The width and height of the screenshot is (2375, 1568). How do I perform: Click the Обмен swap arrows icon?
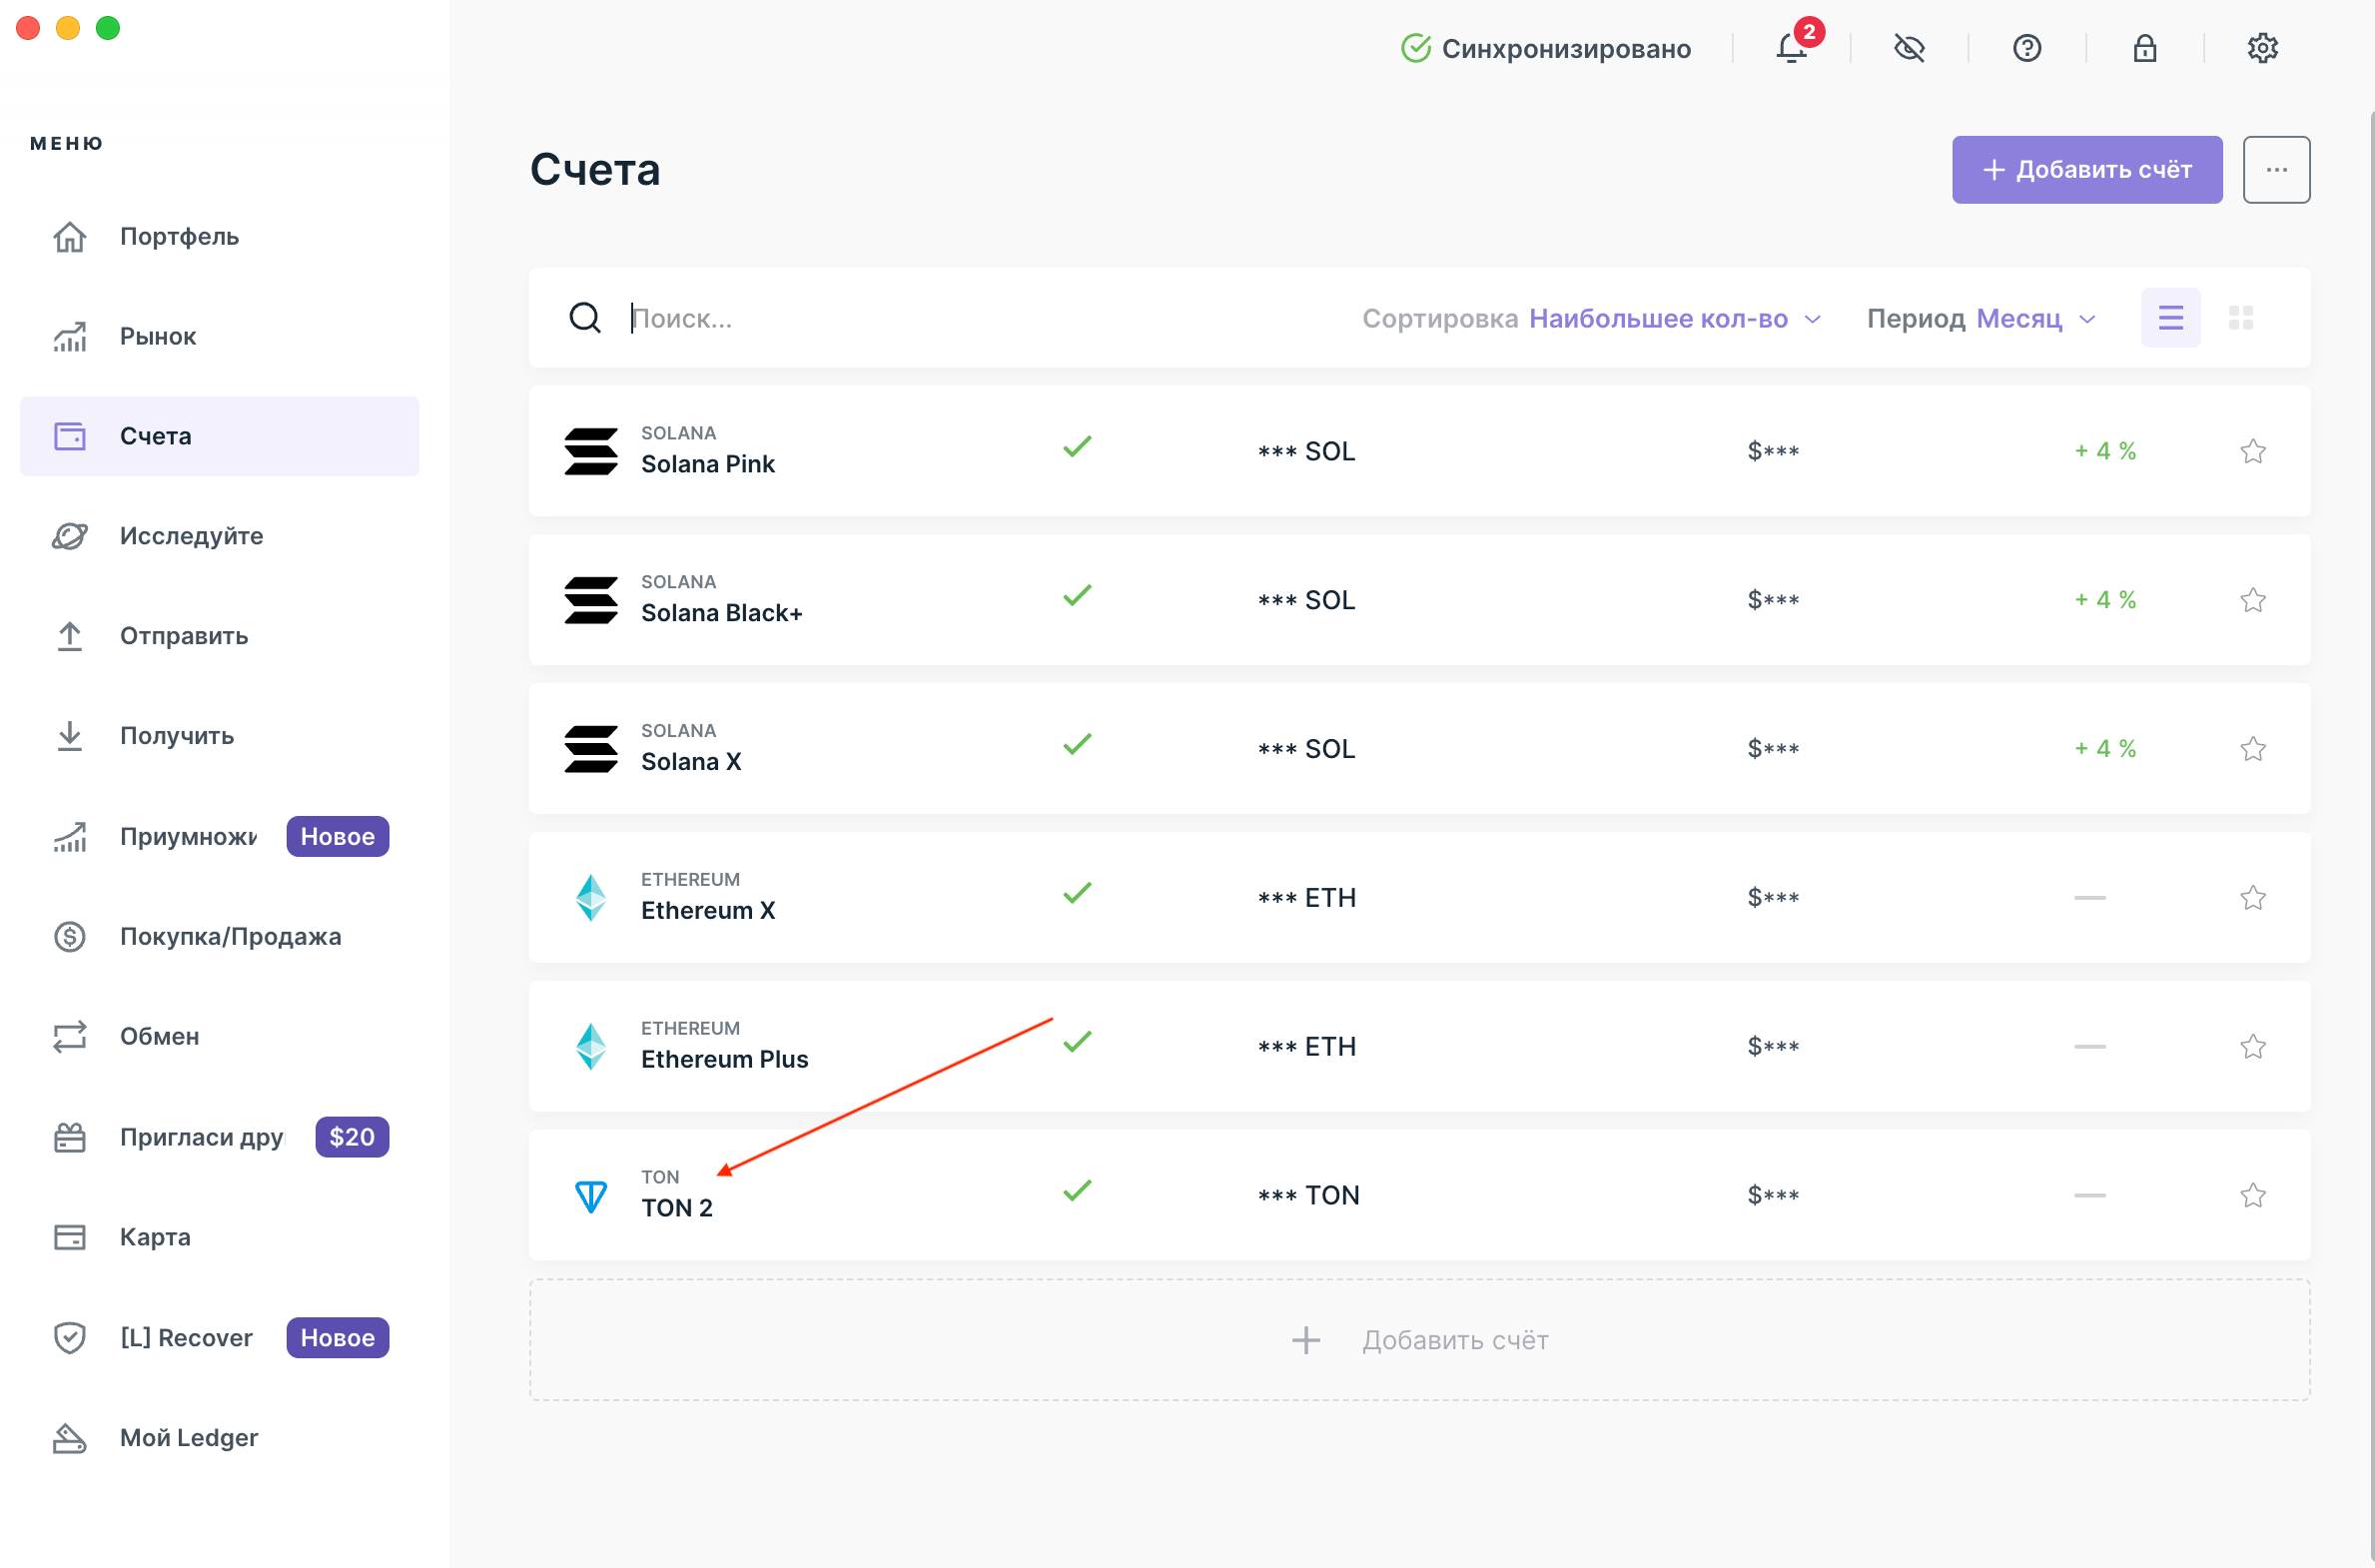pyautogui.click(x=70, y=1037)
